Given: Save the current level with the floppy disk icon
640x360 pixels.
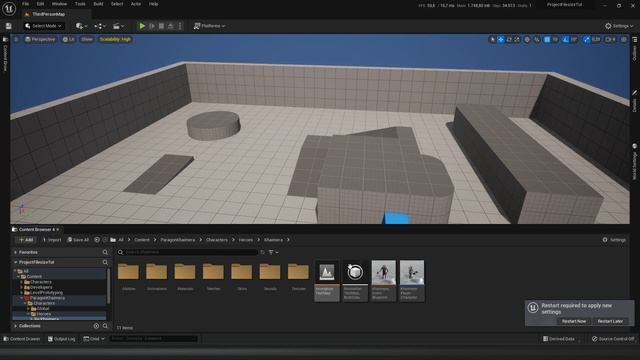Looking at the screenshot, I should click(9, 26).
